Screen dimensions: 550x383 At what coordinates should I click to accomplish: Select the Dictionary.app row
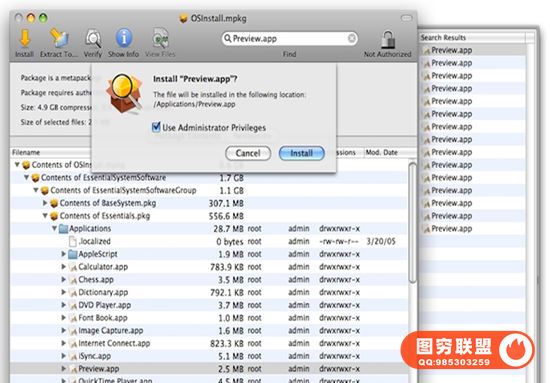point(209,293)
